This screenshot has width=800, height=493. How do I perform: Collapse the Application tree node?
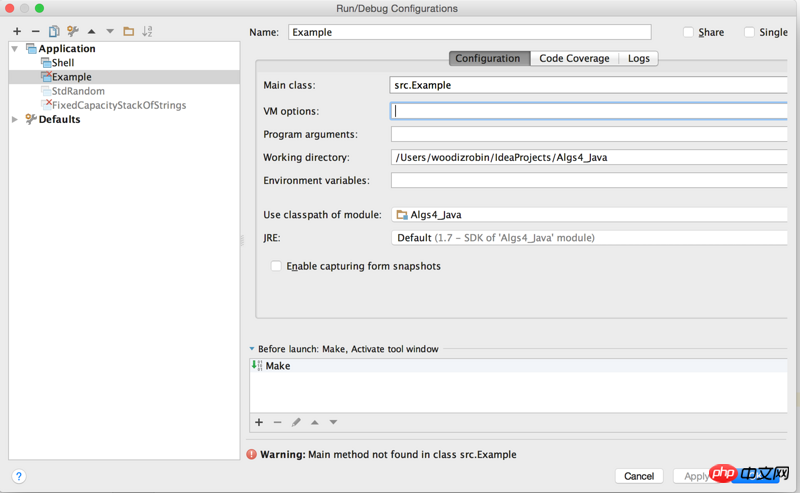tap(15, 48)
